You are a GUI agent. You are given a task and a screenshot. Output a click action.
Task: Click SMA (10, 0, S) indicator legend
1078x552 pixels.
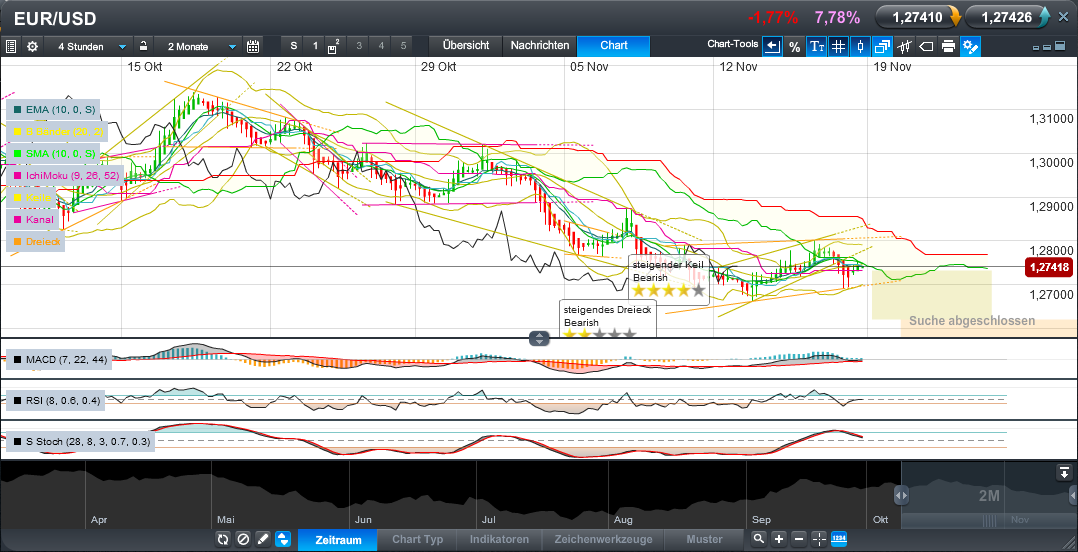click(x=53, y=153)
